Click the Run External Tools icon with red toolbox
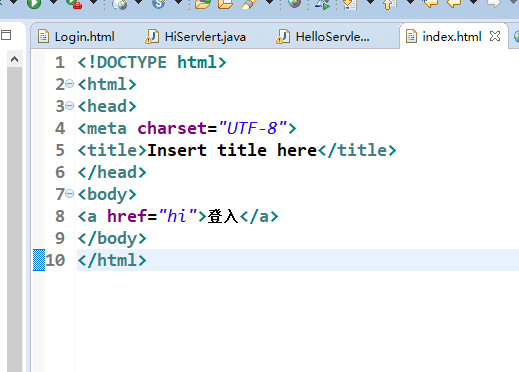This screenshot has height=372, width=519. (x=74, y=4)
